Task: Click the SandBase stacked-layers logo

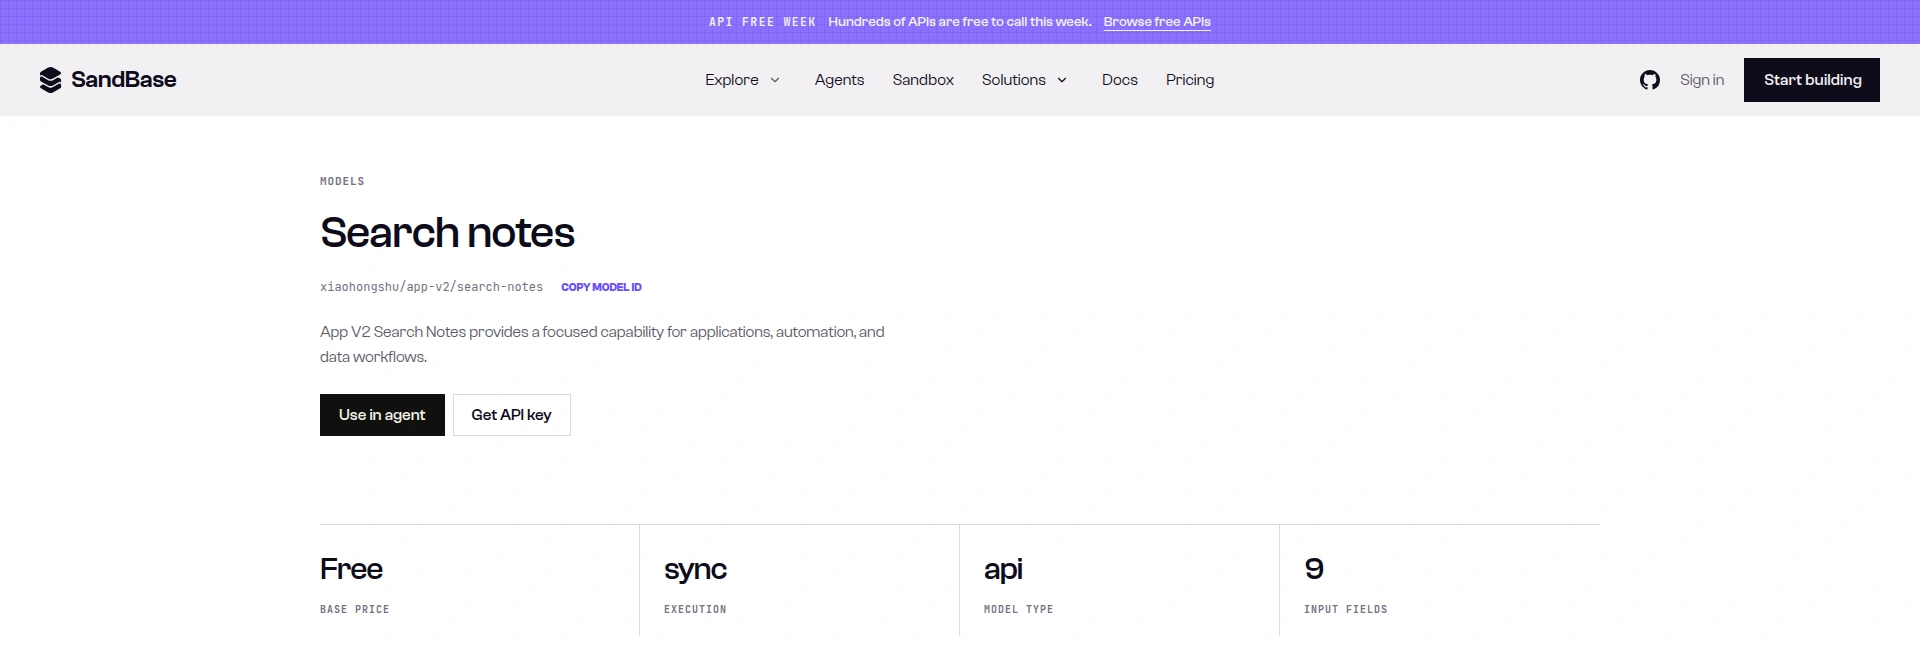Action: (x=50, y=80)
